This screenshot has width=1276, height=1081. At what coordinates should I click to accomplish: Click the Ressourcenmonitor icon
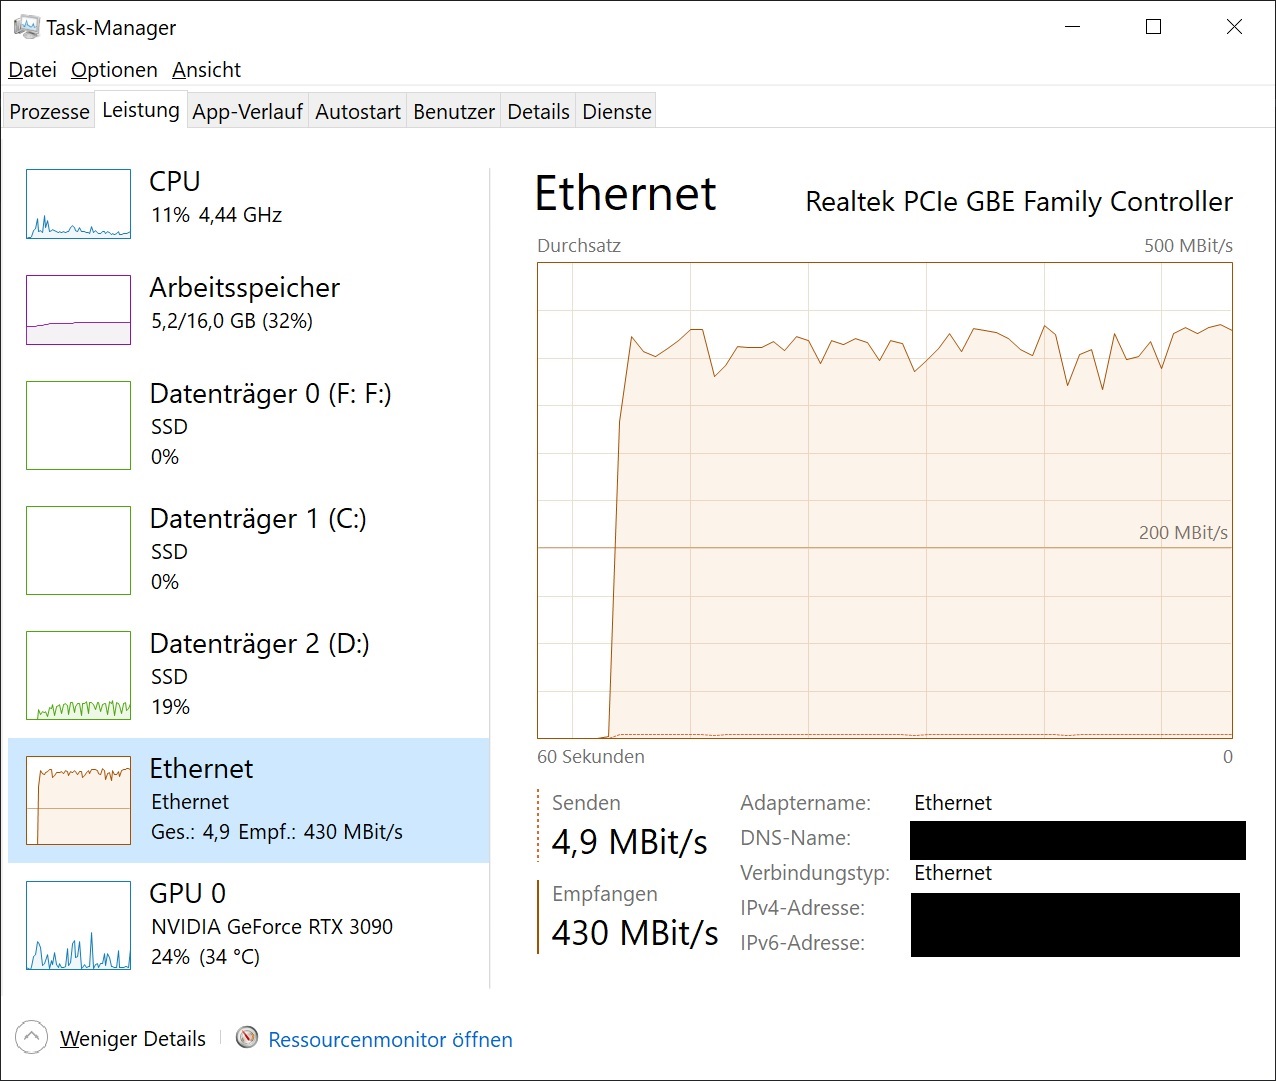[247, 1038]
